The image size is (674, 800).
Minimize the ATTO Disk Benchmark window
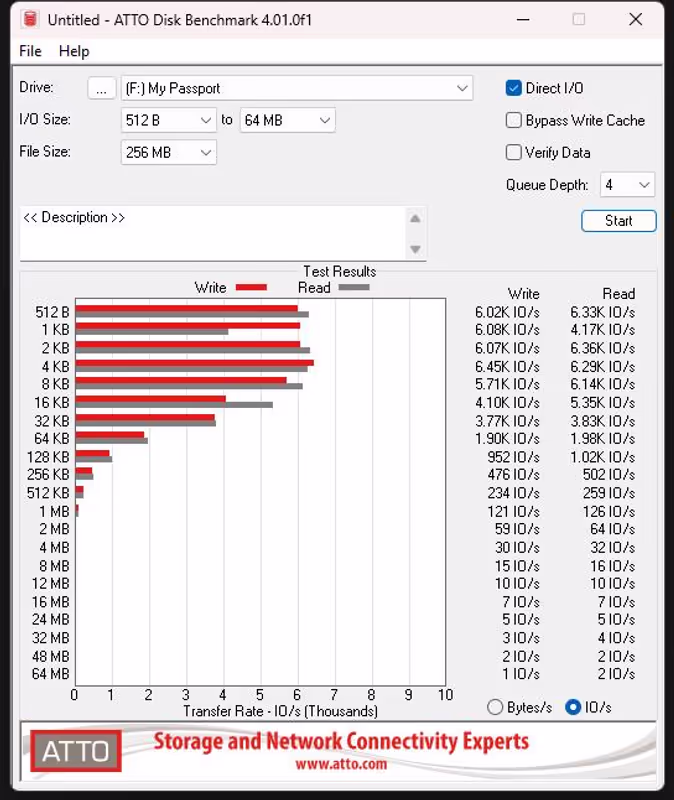coord(522,19)
